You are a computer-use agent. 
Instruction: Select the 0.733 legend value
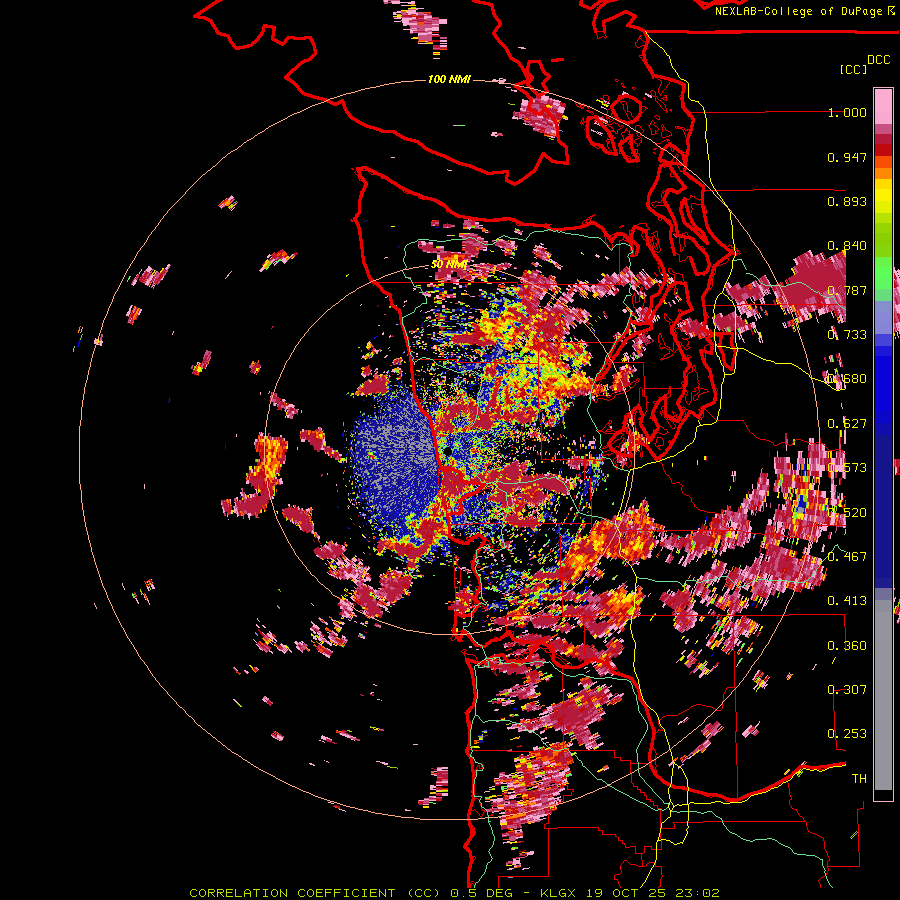(x=847, y=335)
